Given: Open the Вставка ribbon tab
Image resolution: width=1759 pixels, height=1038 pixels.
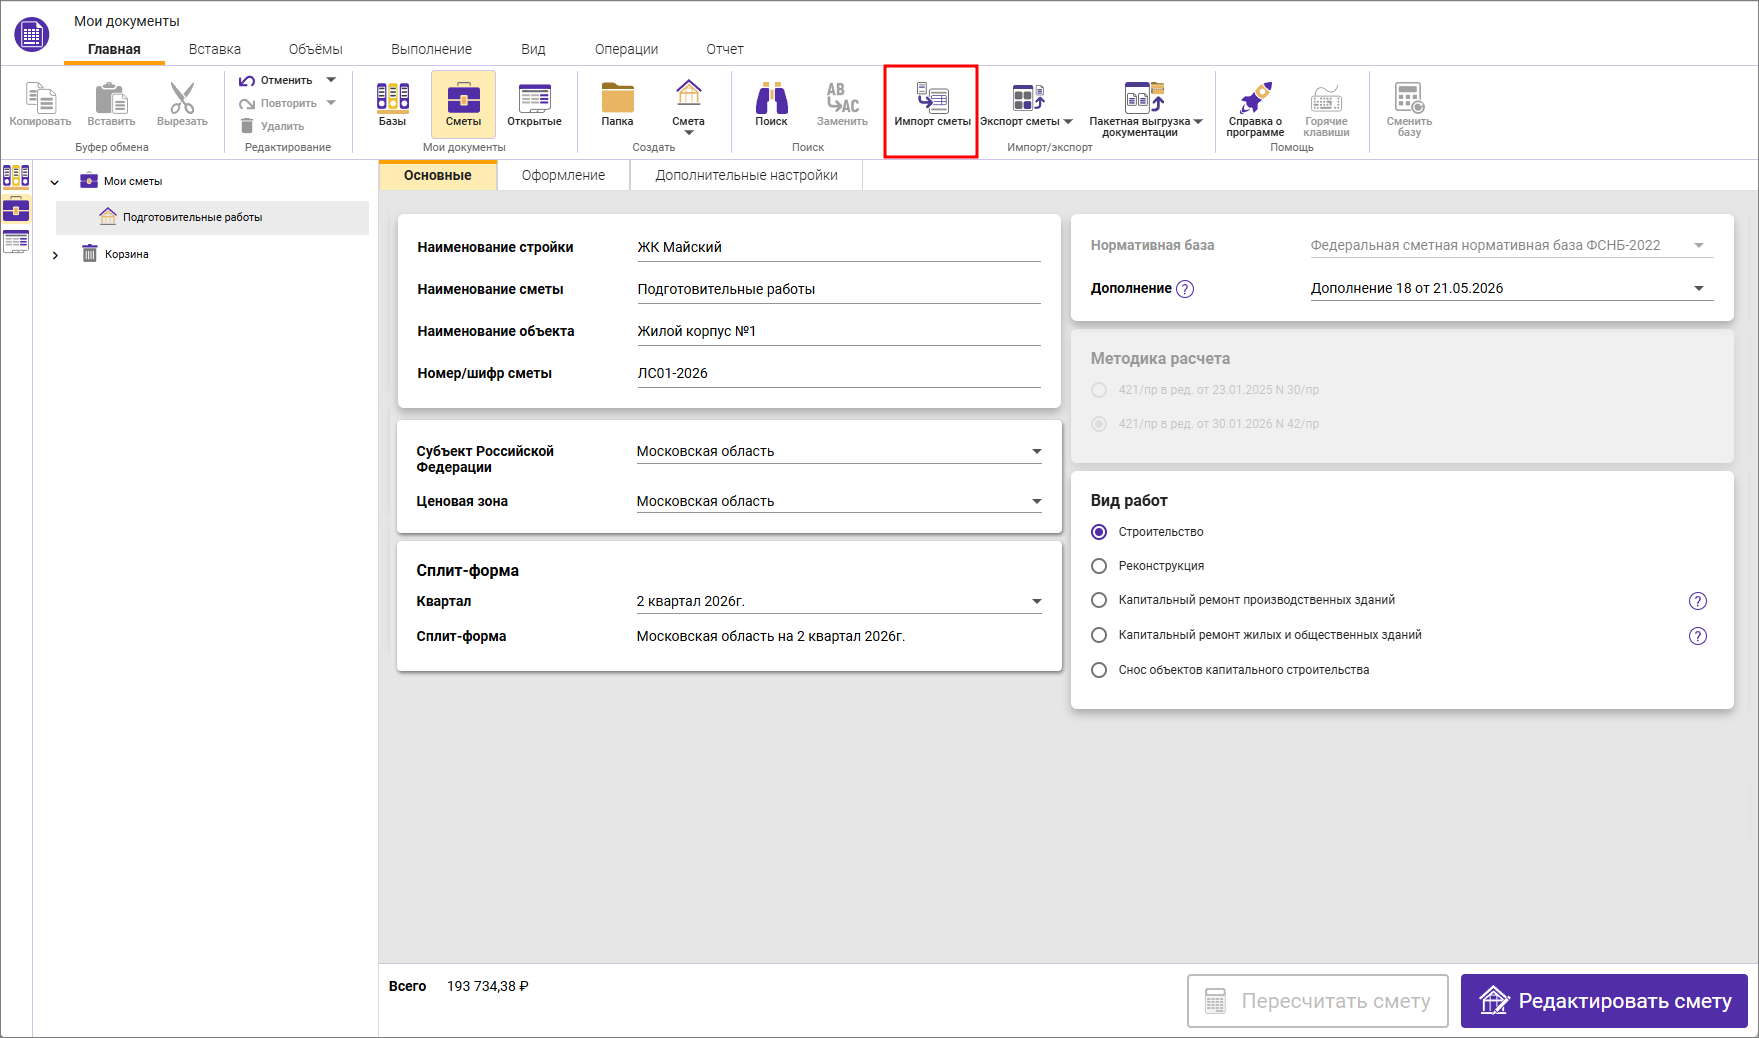Looking at the screenshot, I should (215, 49).
